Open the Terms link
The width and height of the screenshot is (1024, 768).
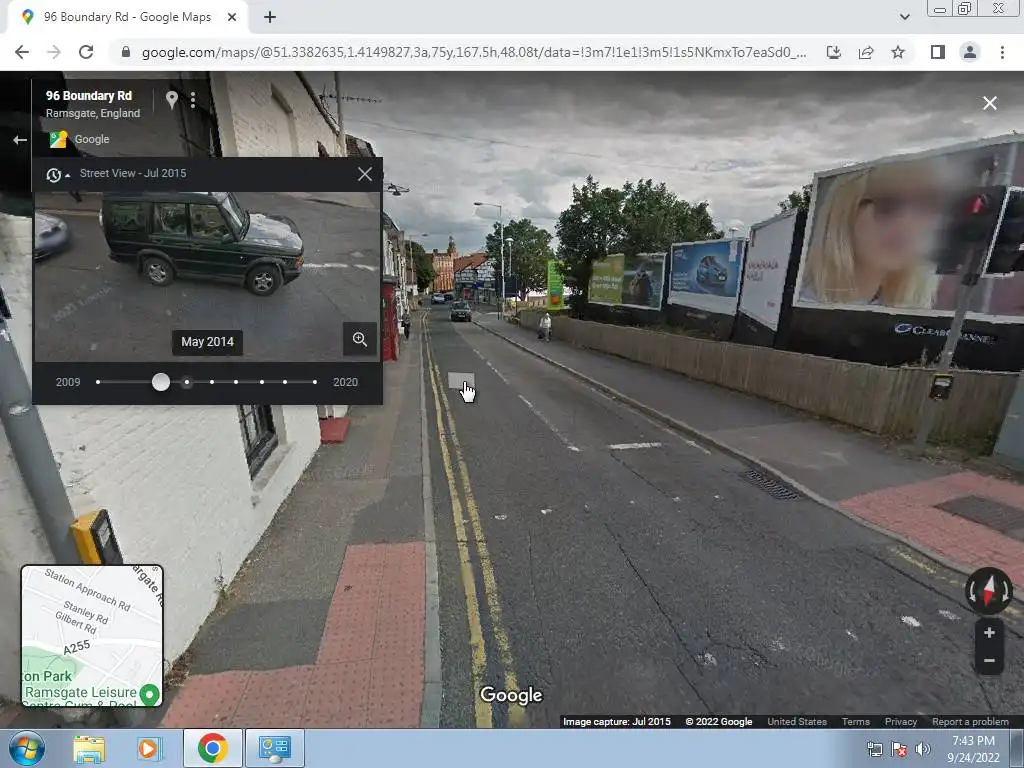[x=856, y=722]
